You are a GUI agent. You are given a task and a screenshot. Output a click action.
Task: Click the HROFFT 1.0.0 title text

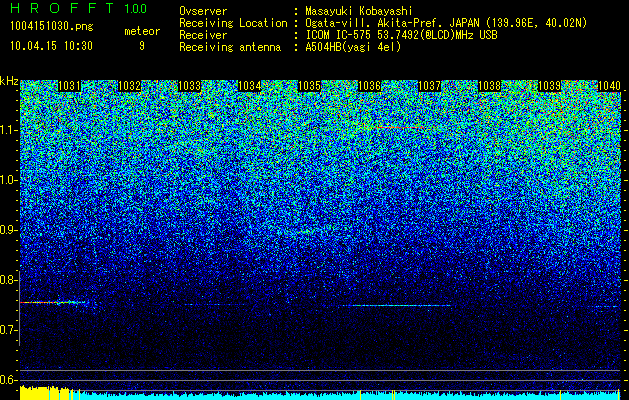point(78,8)
